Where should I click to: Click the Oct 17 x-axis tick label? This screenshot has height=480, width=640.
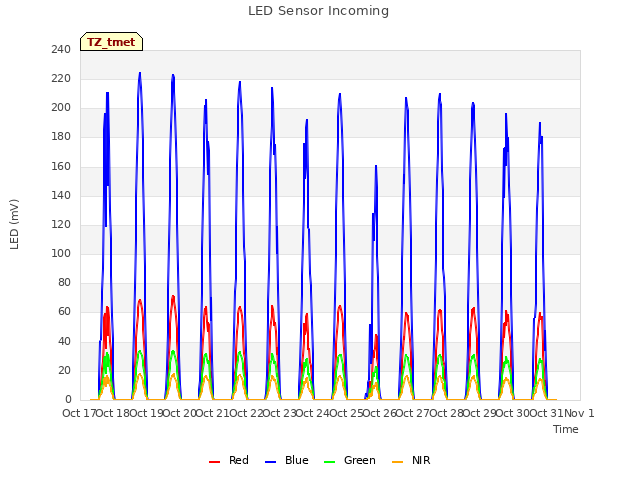point(79,413)
